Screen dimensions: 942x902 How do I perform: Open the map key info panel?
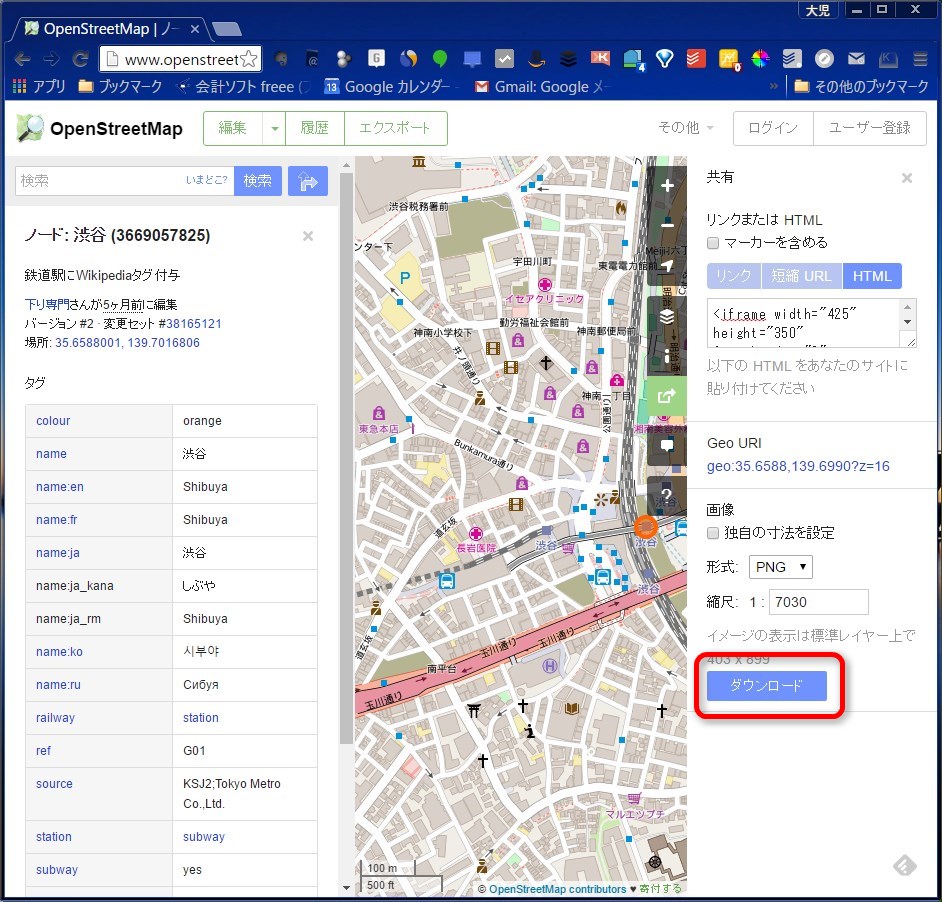pos(667,356)
